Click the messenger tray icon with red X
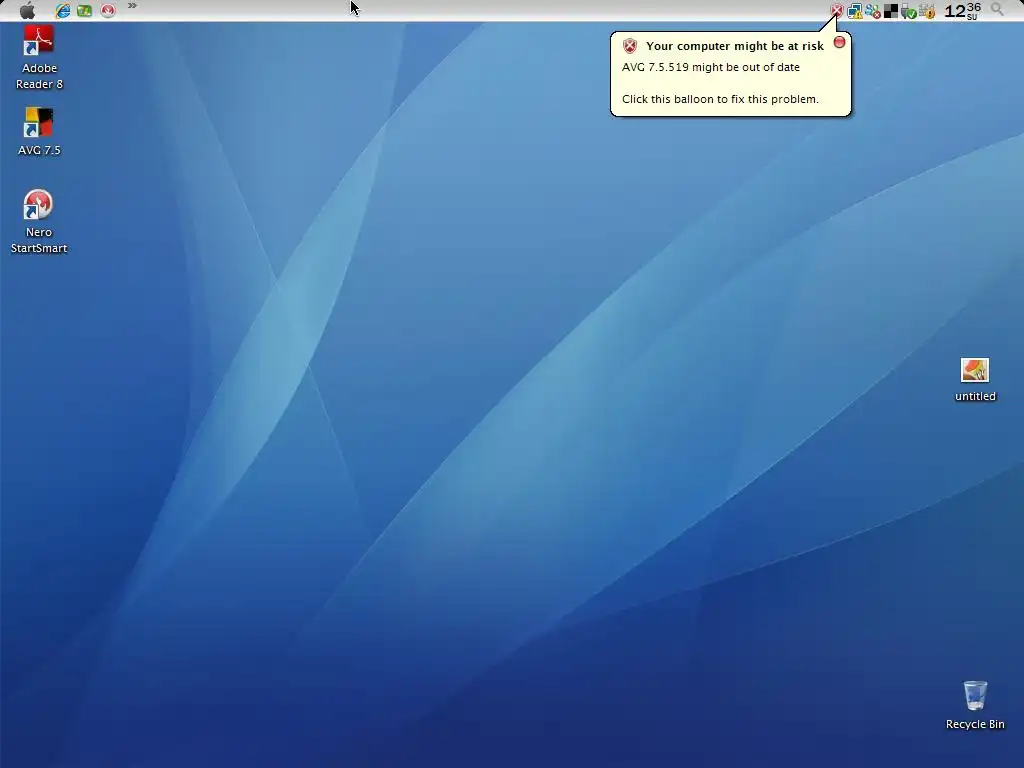Screen dimensions: 1024x768 tap(872, 10)
